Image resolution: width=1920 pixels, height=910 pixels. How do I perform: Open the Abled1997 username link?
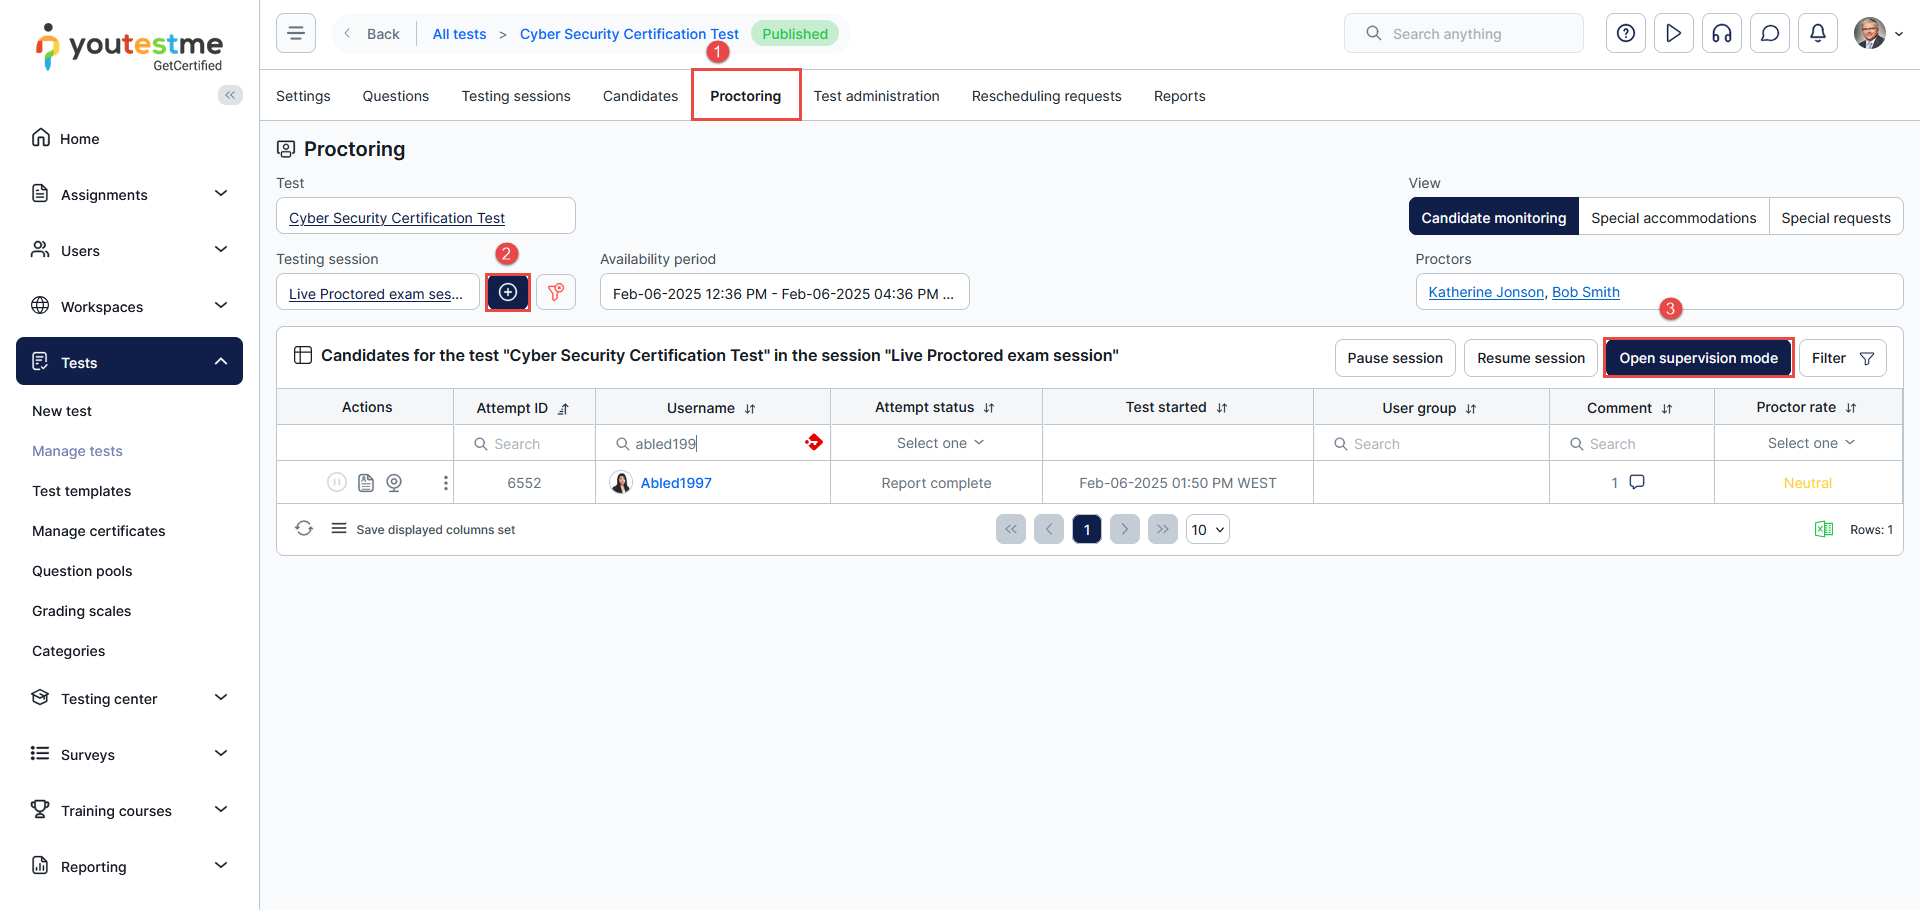(x=676, y=483)
